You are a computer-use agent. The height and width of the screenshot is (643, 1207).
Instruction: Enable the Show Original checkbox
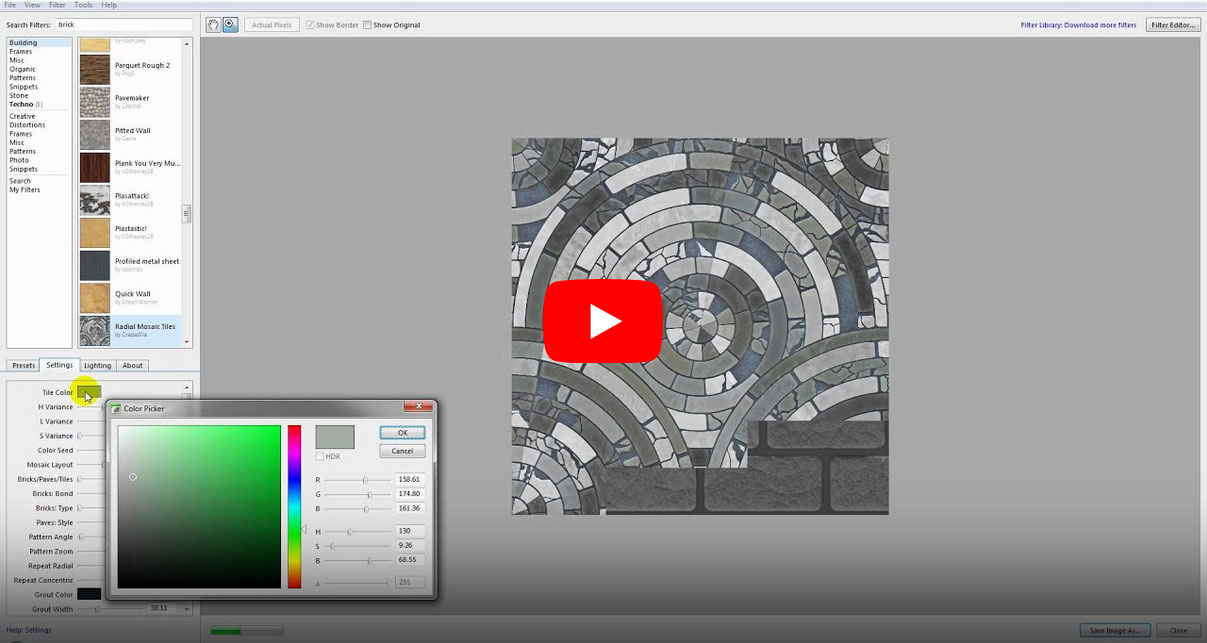click(x=368, y=25)
